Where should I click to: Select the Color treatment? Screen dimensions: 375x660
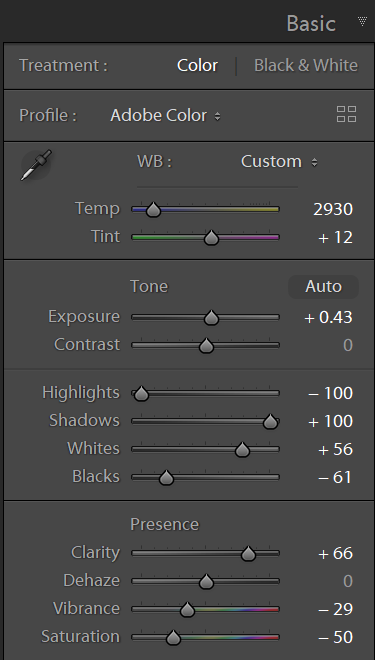(x=197, y=65)
